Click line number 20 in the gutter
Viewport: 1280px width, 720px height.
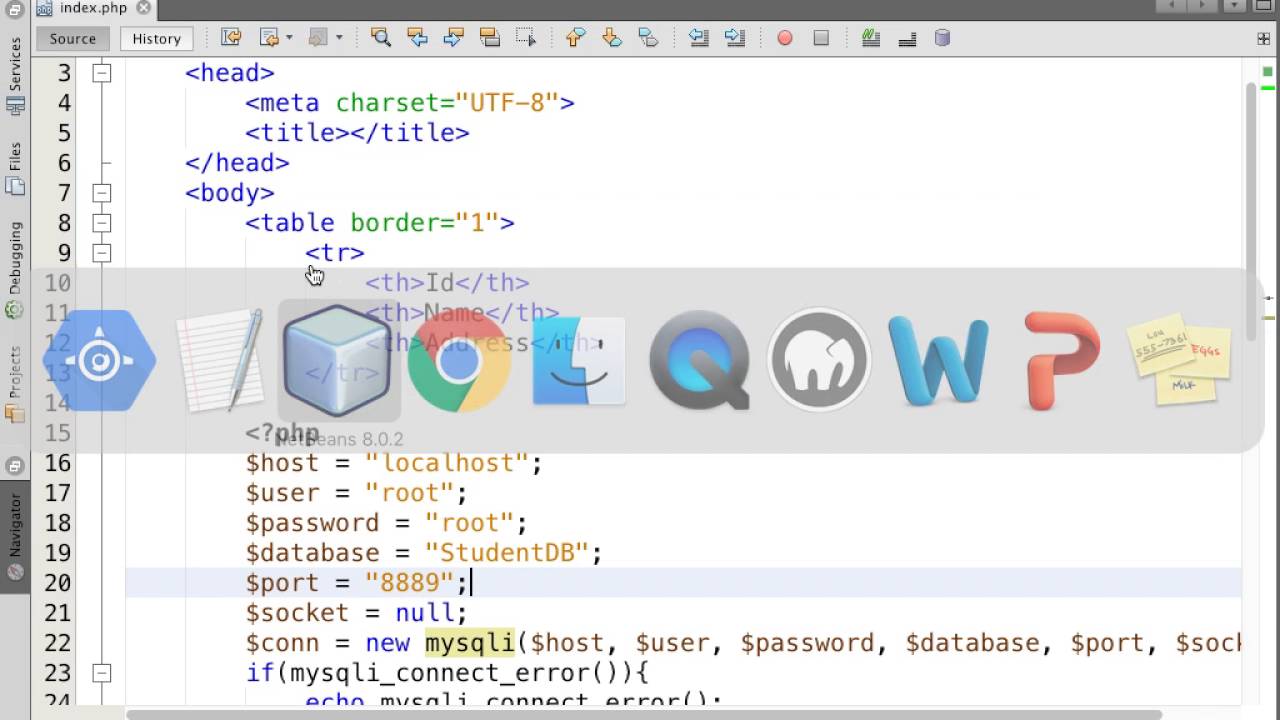58,583
